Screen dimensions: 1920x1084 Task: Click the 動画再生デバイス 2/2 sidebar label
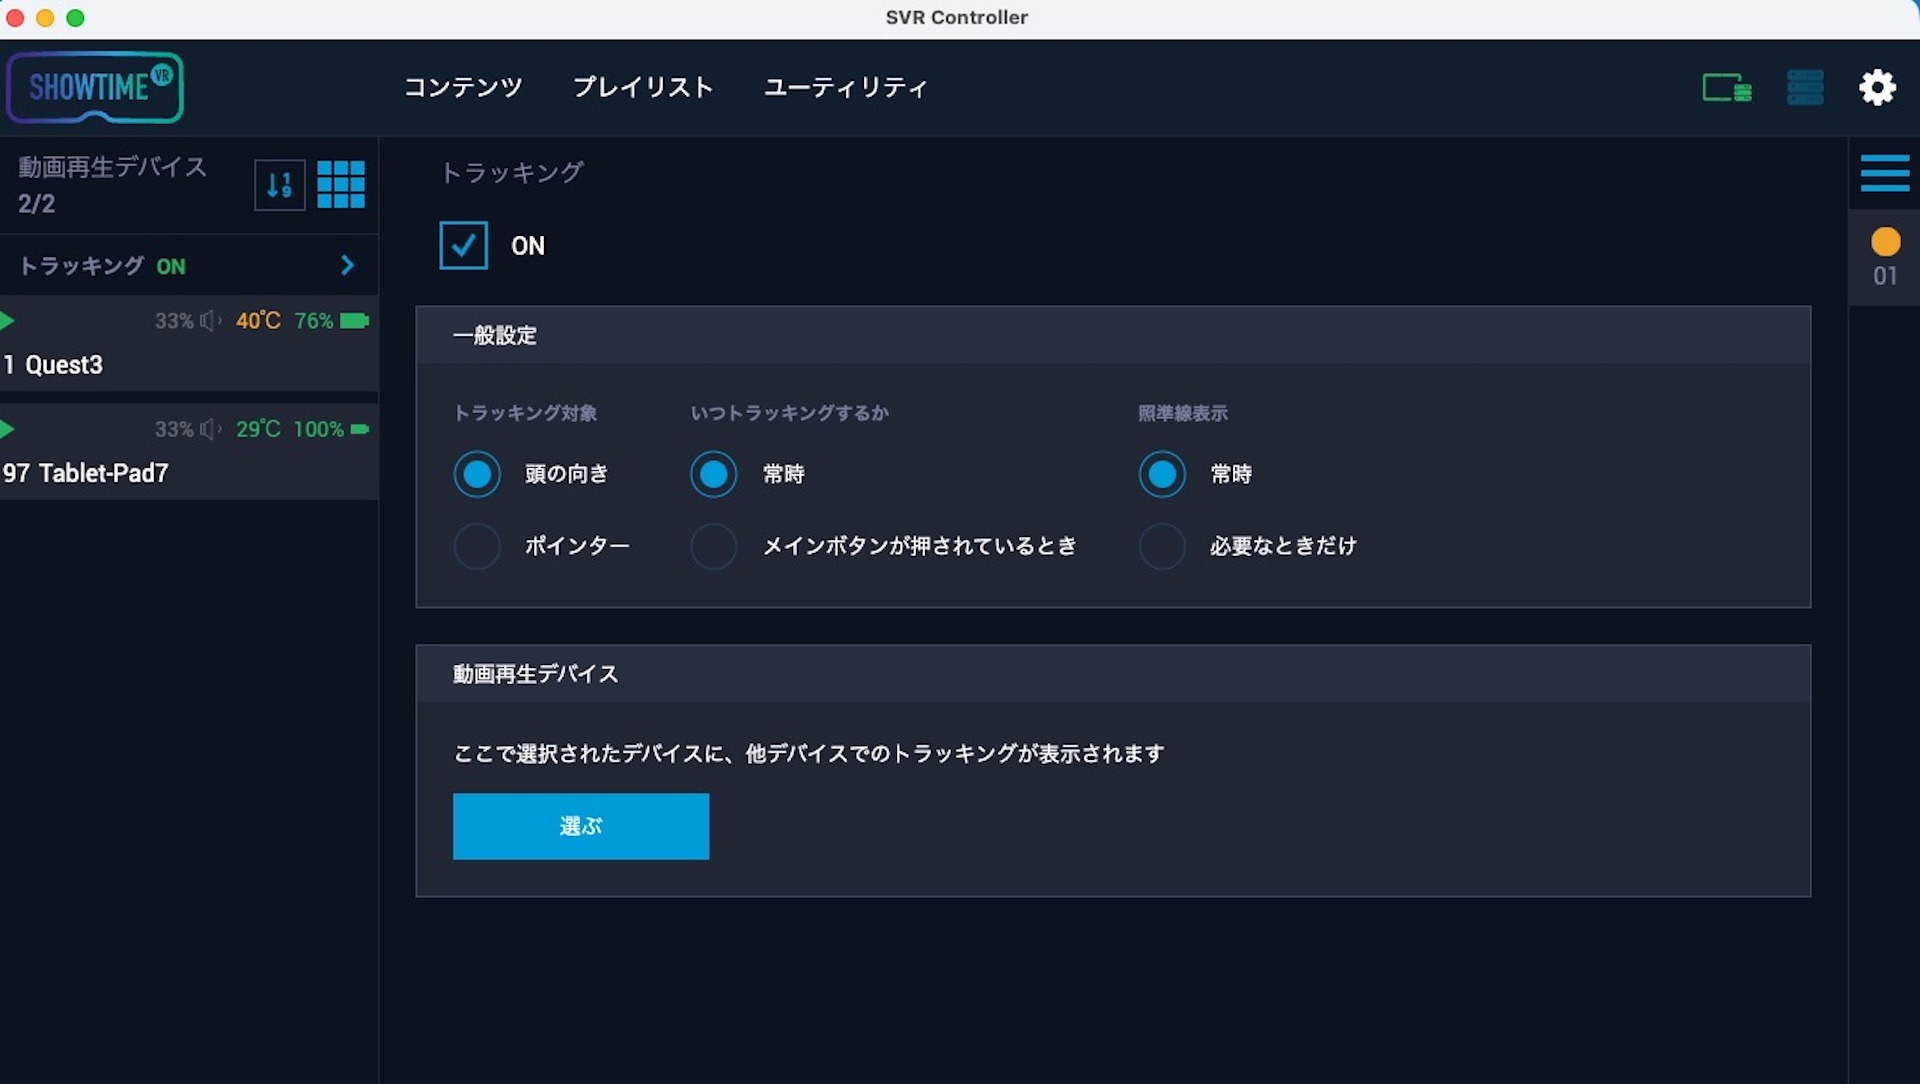click(x=112, y=185)
